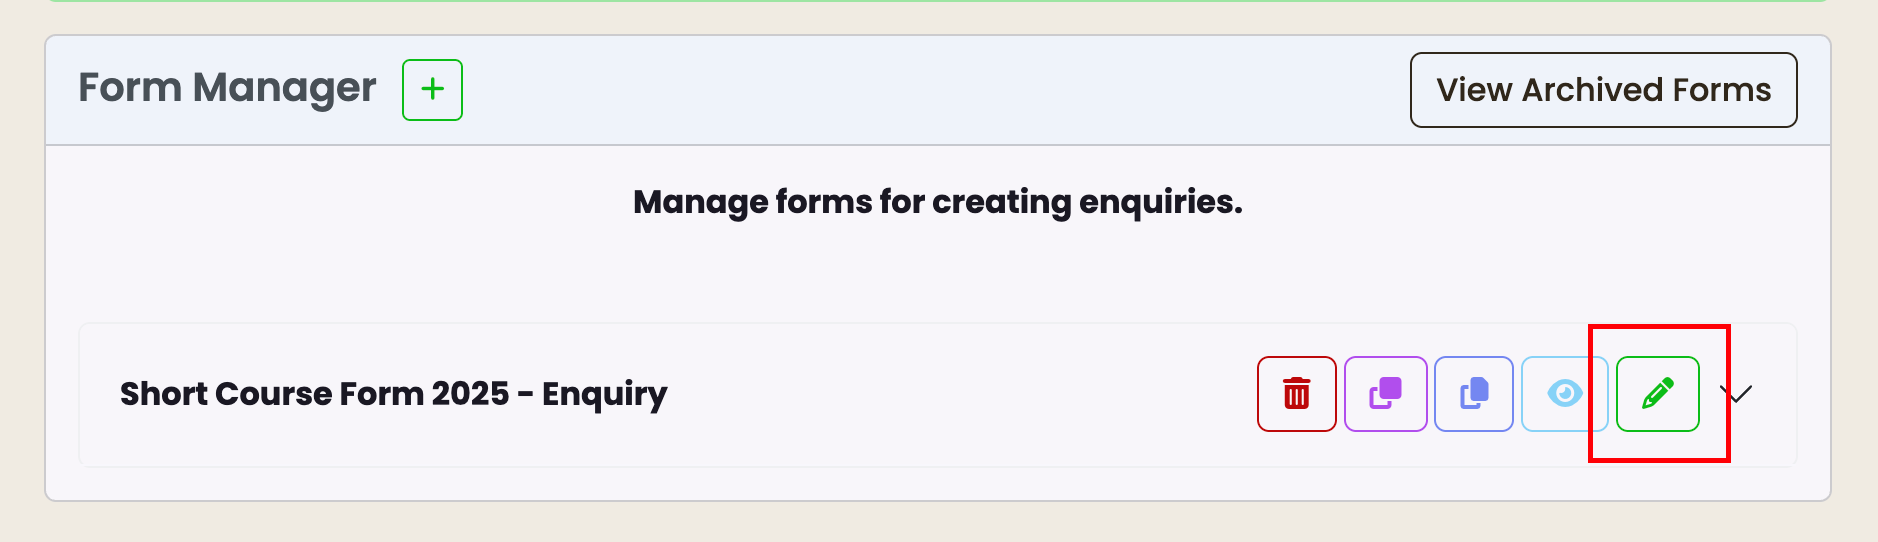Screen dimensions: 1878x542
Task: Collapse or expand the form details arrow
Action: pyautogui.click(x=1739, y=394)
